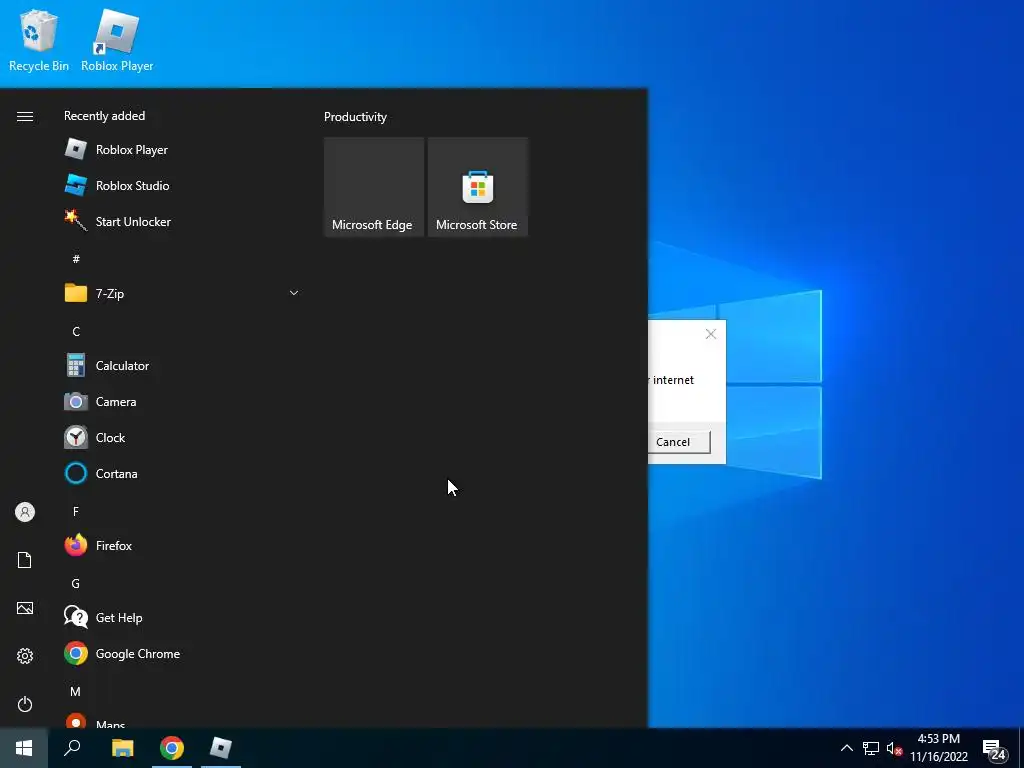
Task: Open the notification Action Center
Action: (994, 750)
